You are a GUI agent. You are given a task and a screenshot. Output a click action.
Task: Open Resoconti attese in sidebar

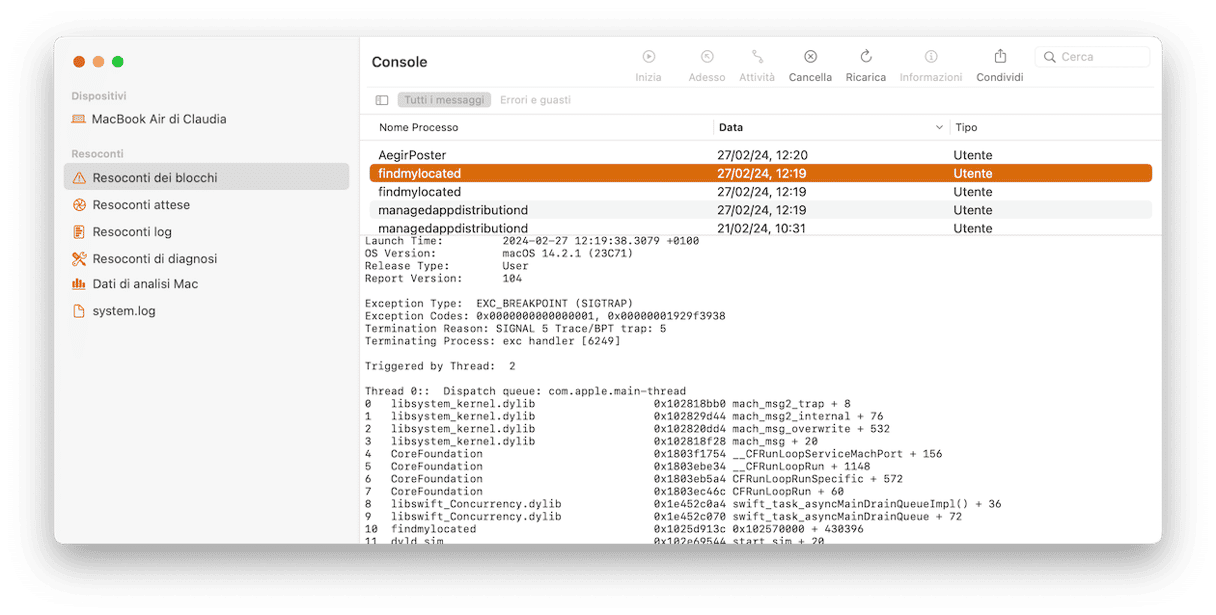[x=141, y=205]
